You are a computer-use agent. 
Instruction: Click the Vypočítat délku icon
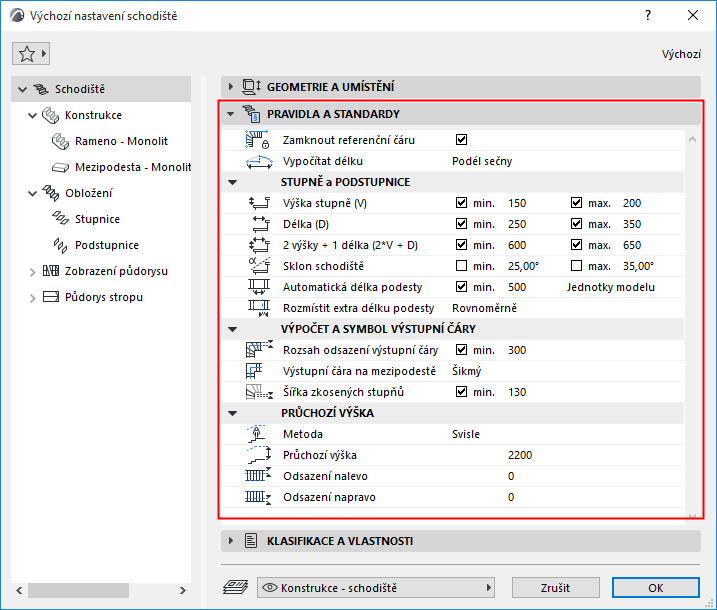point(259,161)
